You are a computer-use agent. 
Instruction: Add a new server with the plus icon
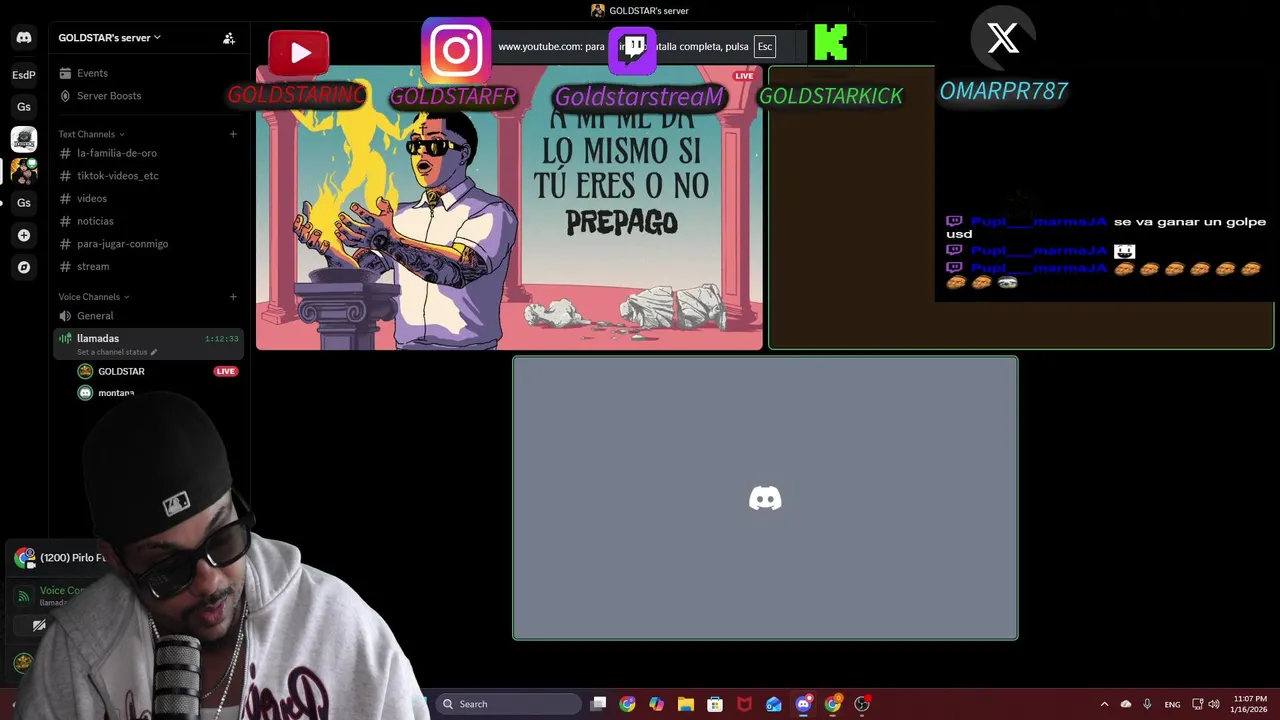coord(24,235)
